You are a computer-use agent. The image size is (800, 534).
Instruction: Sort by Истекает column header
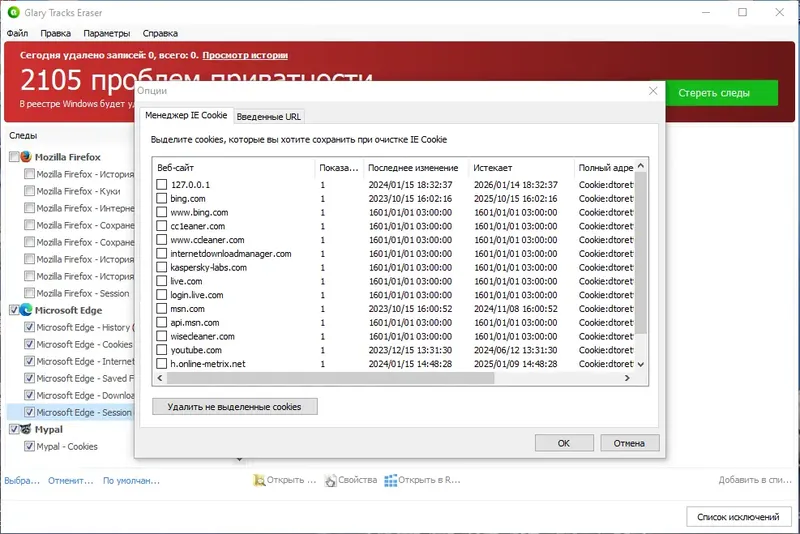[x=521, y=167]
